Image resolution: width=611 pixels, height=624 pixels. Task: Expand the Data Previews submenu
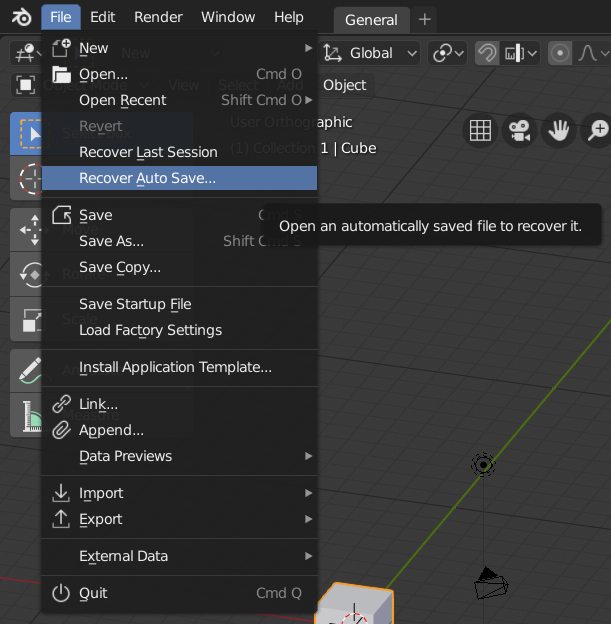180,456
